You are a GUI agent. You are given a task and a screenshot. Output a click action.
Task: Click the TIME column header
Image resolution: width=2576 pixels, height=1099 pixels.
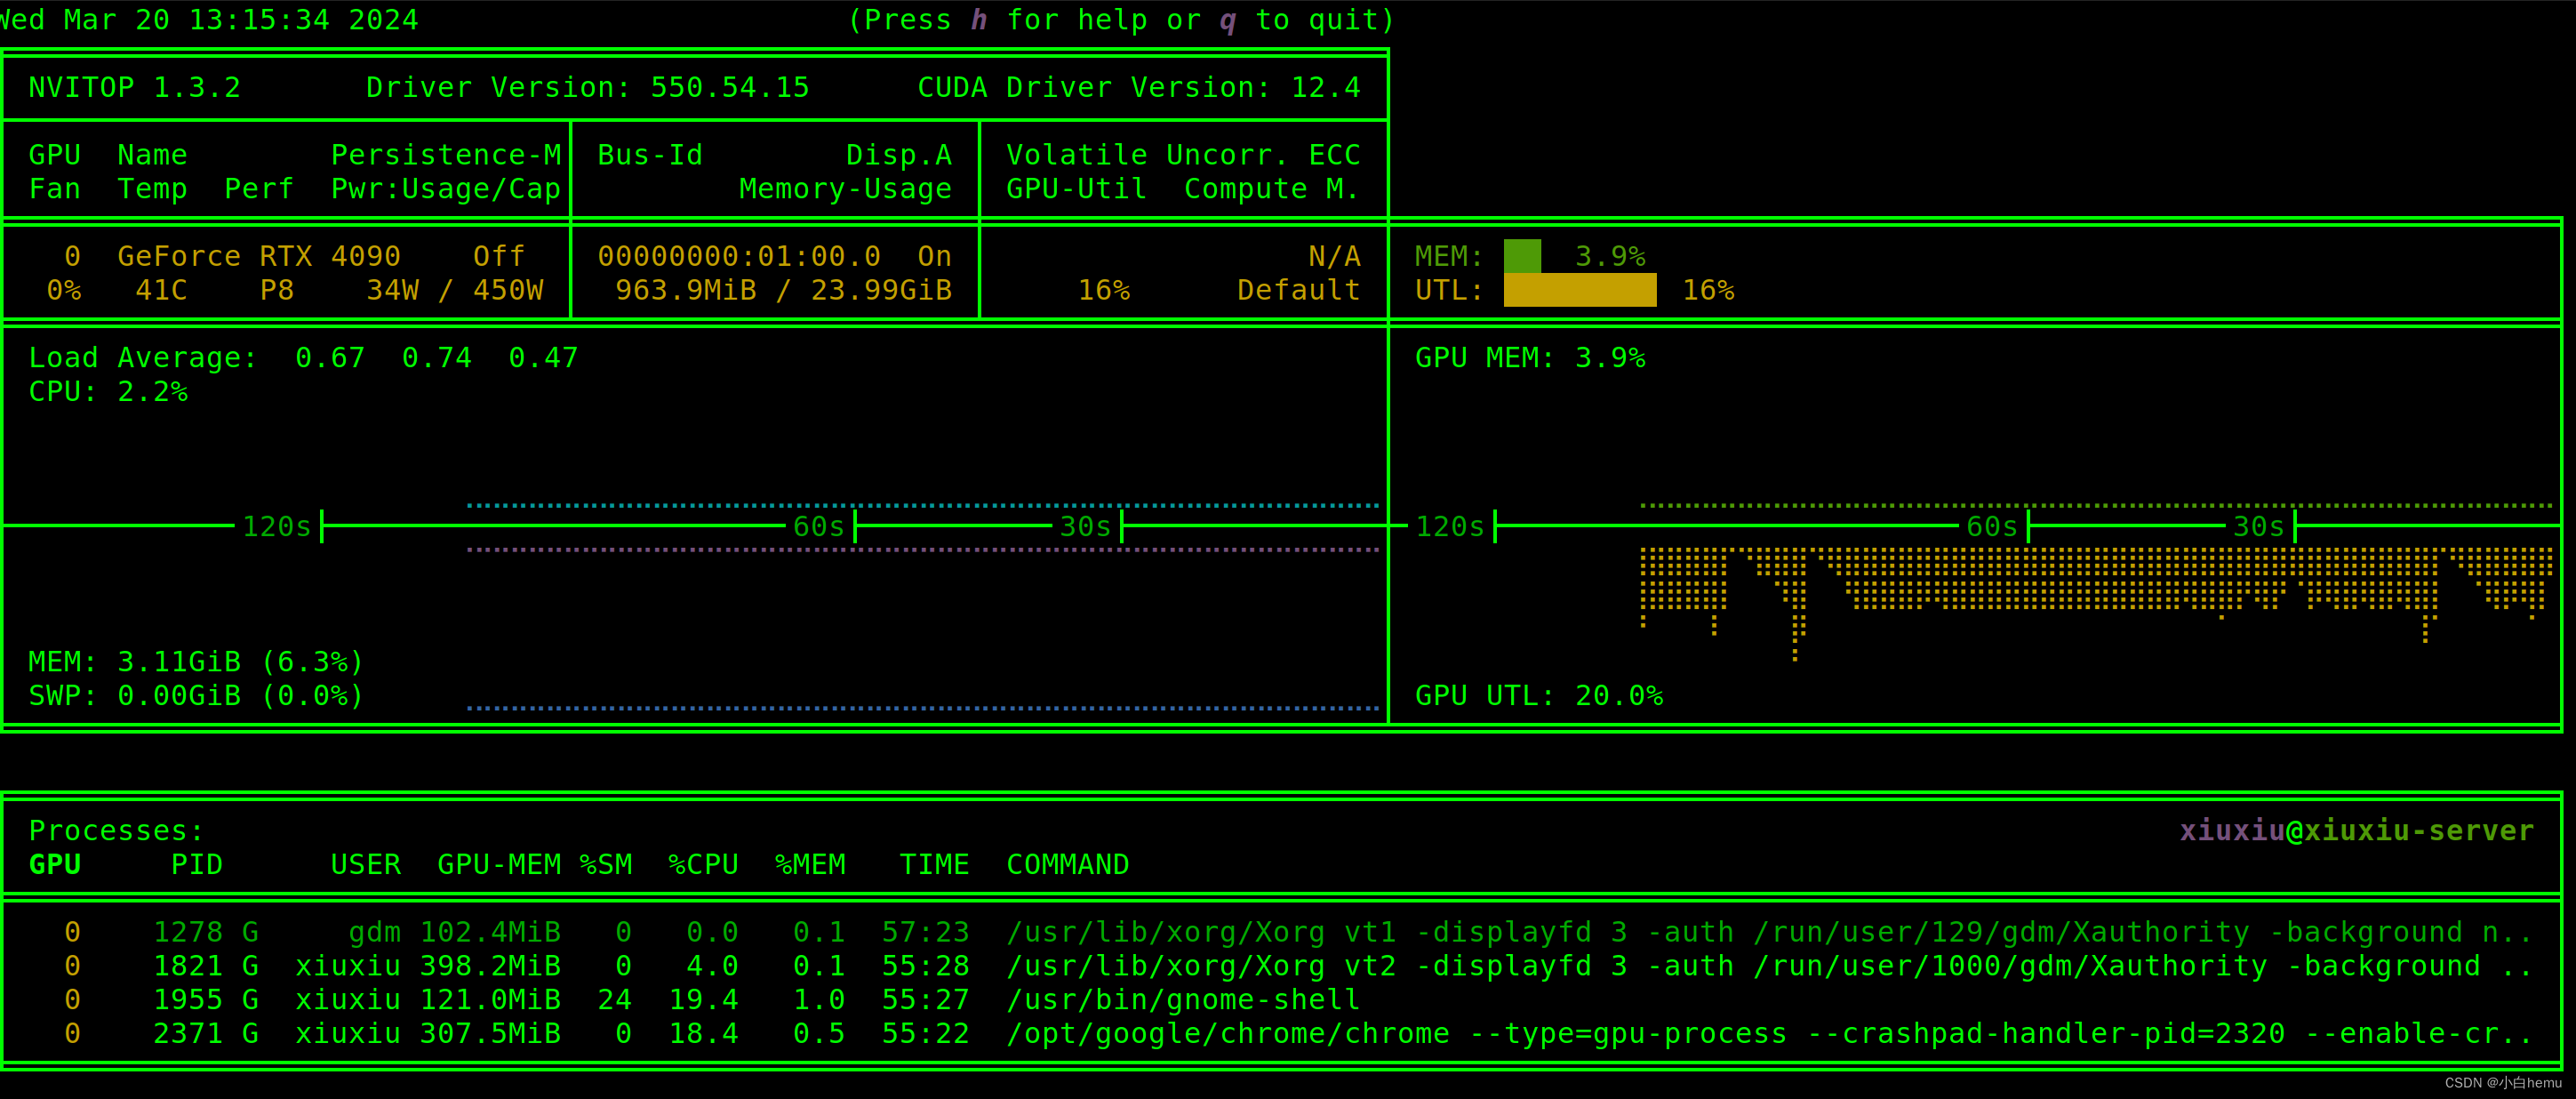coord(934,864)
